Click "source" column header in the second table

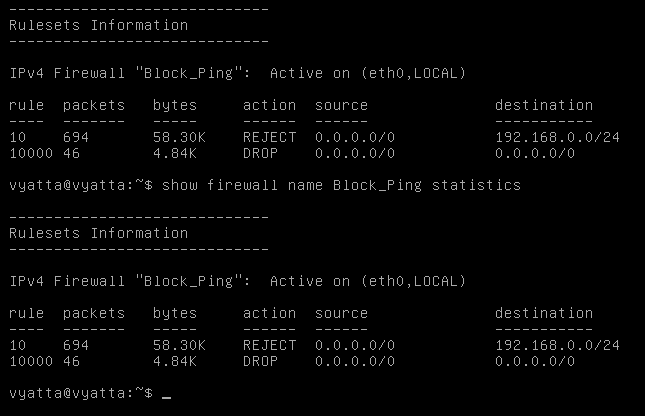tap(341, 313)
